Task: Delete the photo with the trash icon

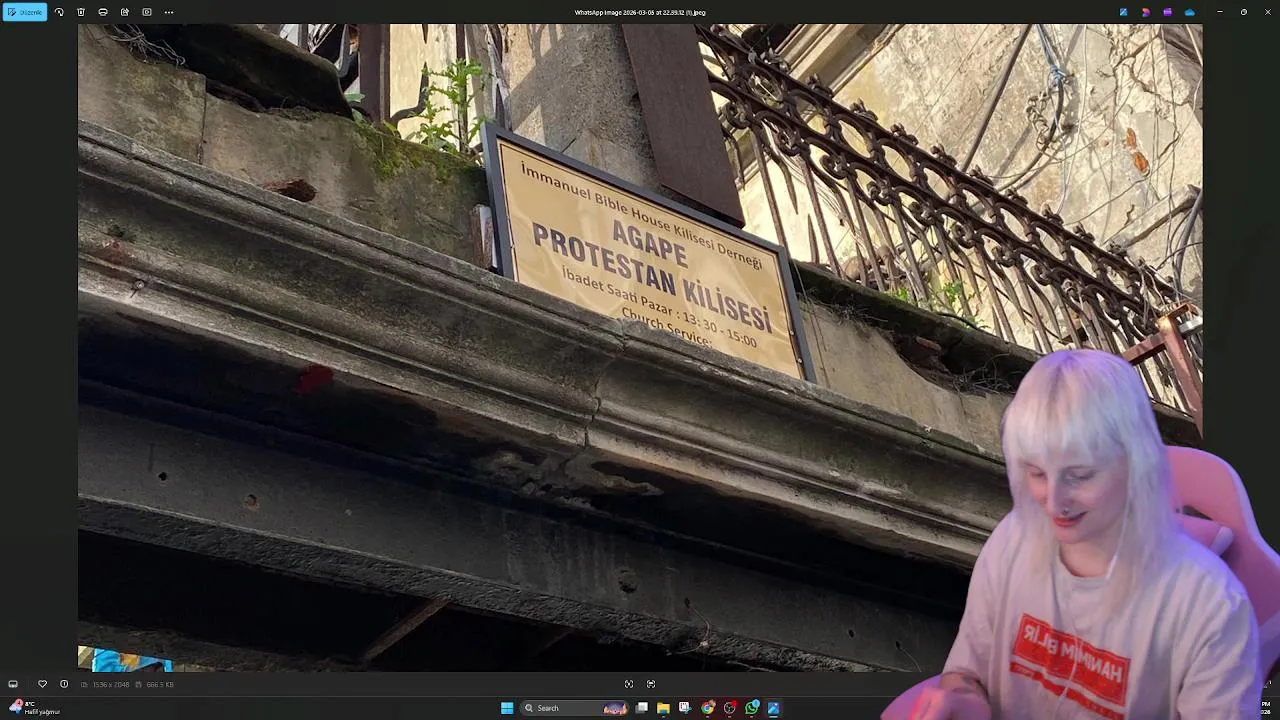Action: tap(81, 12)
